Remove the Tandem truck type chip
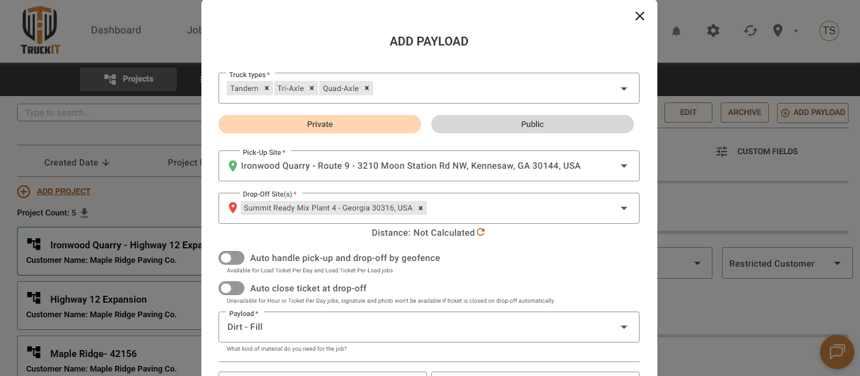860x376 pixels. click(267, 88)
